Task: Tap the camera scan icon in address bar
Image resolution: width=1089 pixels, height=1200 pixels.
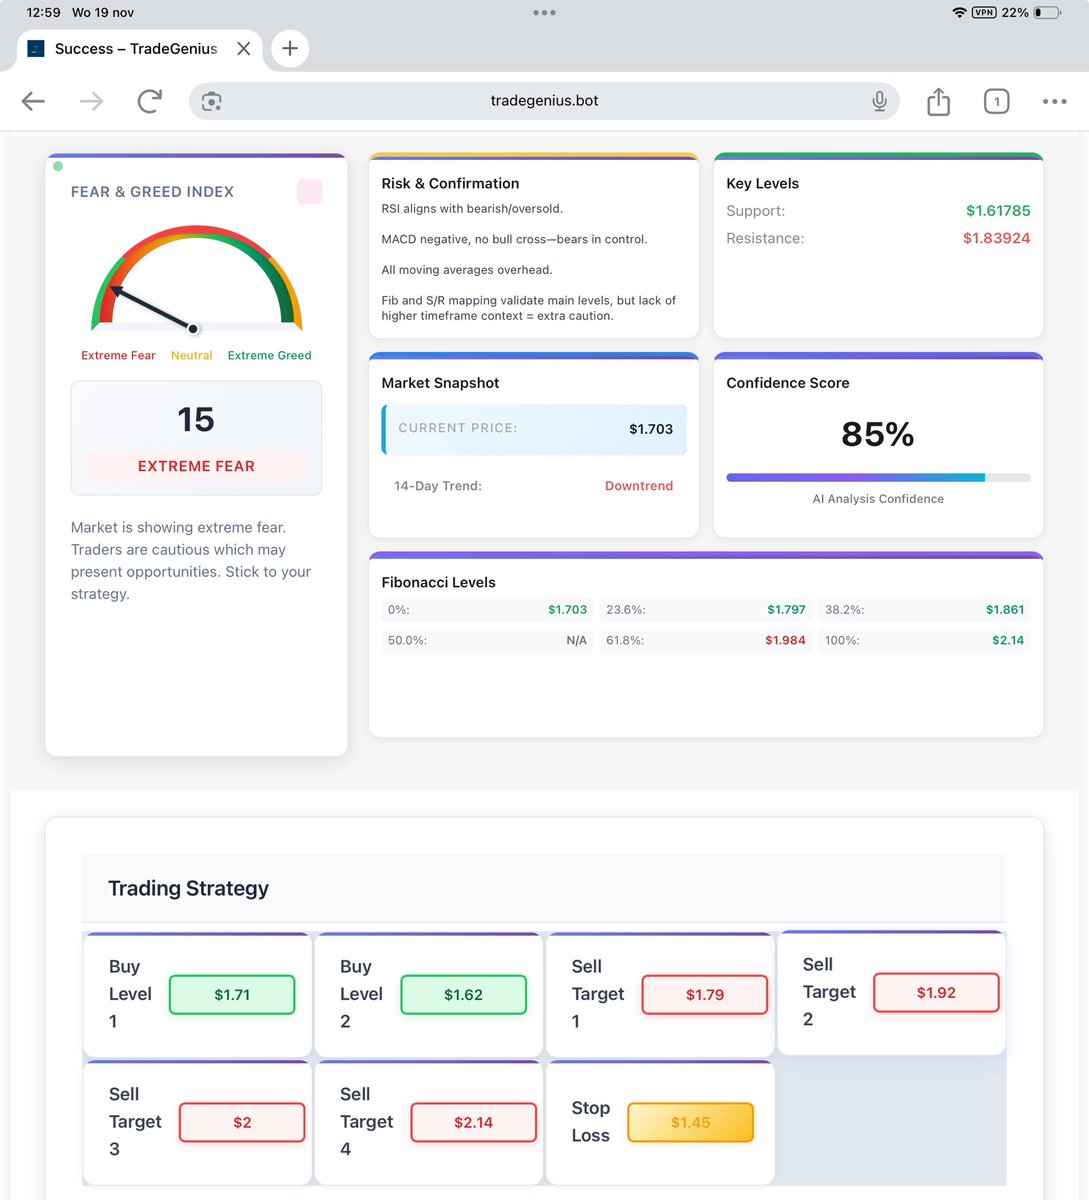Action: pyautogui.click(x=211, y=101)
